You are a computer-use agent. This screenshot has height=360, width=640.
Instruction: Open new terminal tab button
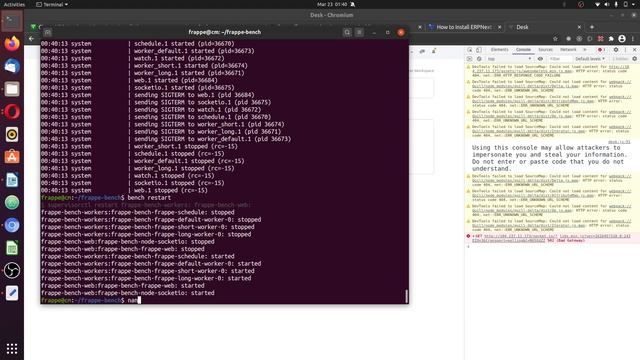[47, 32]
